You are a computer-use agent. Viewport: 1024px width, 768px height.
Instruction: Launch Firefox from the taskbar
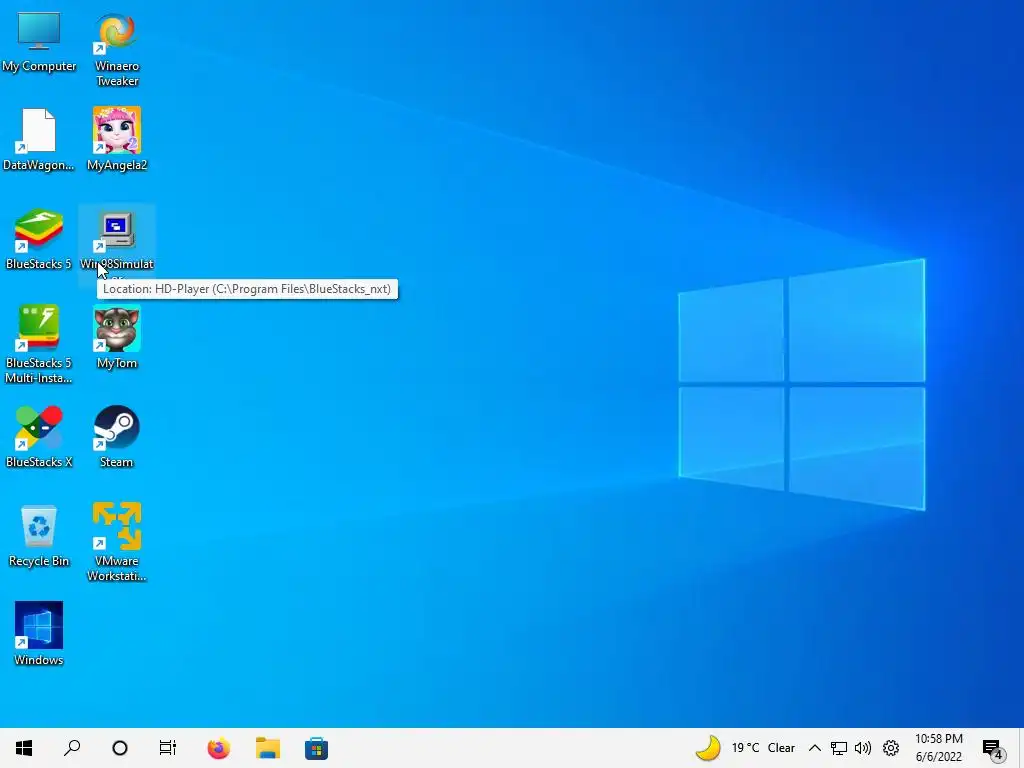click(x=219, y=748)
